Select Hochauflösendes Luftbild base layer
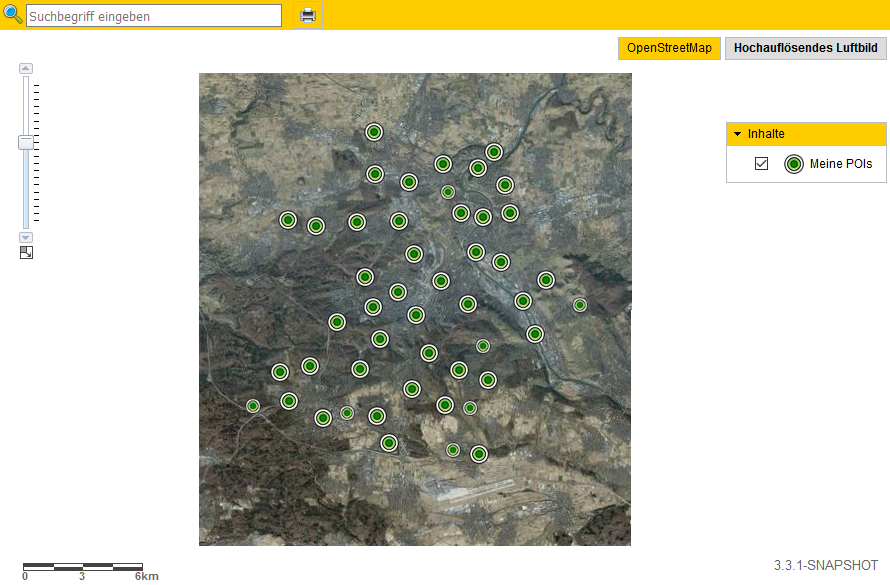Screen dimensions: 890x585 [x=805, y=48]
